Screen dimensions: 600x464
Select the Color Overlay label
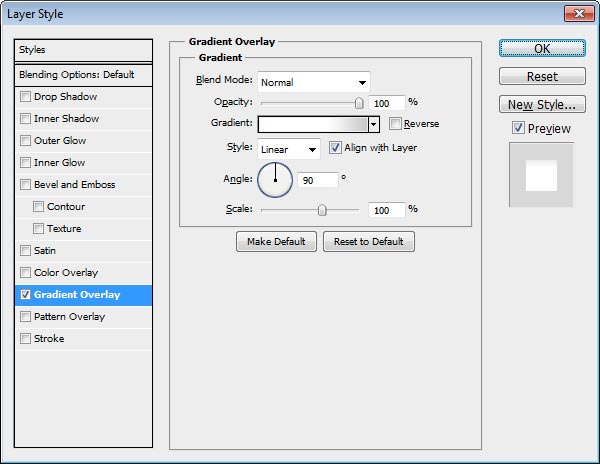pyautogui.click(x=66, y=272)
